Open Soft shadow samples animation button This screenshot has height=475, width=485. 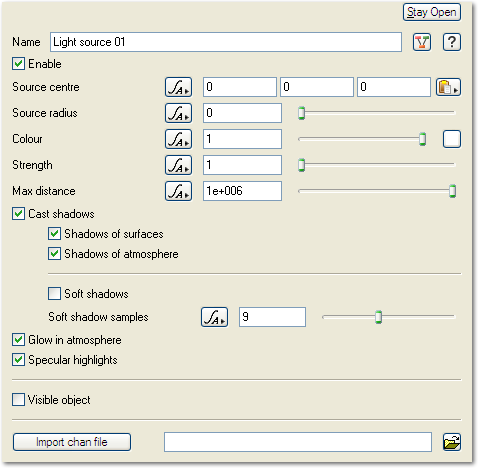(x=214, y=317)
